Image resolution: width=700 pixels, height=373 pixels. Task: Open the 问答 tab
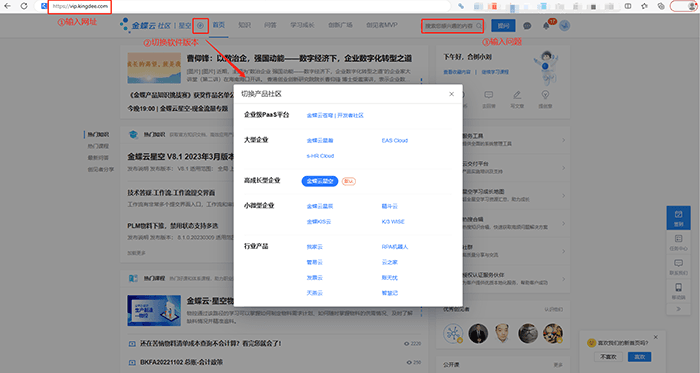pos(270,25)
